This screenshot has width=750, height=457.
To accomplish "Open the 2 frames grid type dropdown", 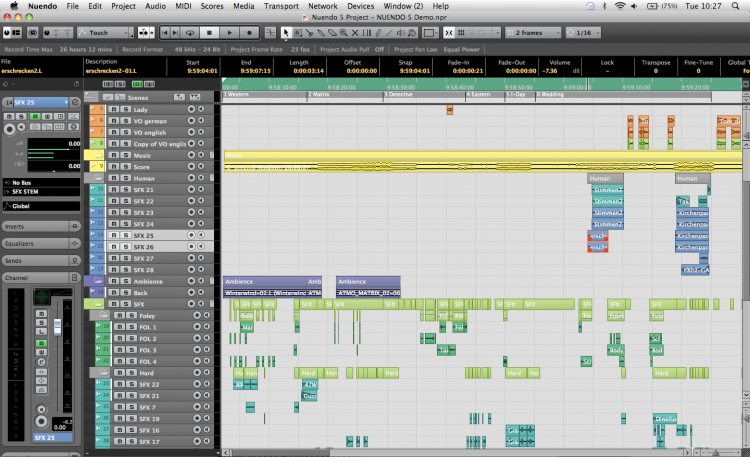I will point(533,33).
